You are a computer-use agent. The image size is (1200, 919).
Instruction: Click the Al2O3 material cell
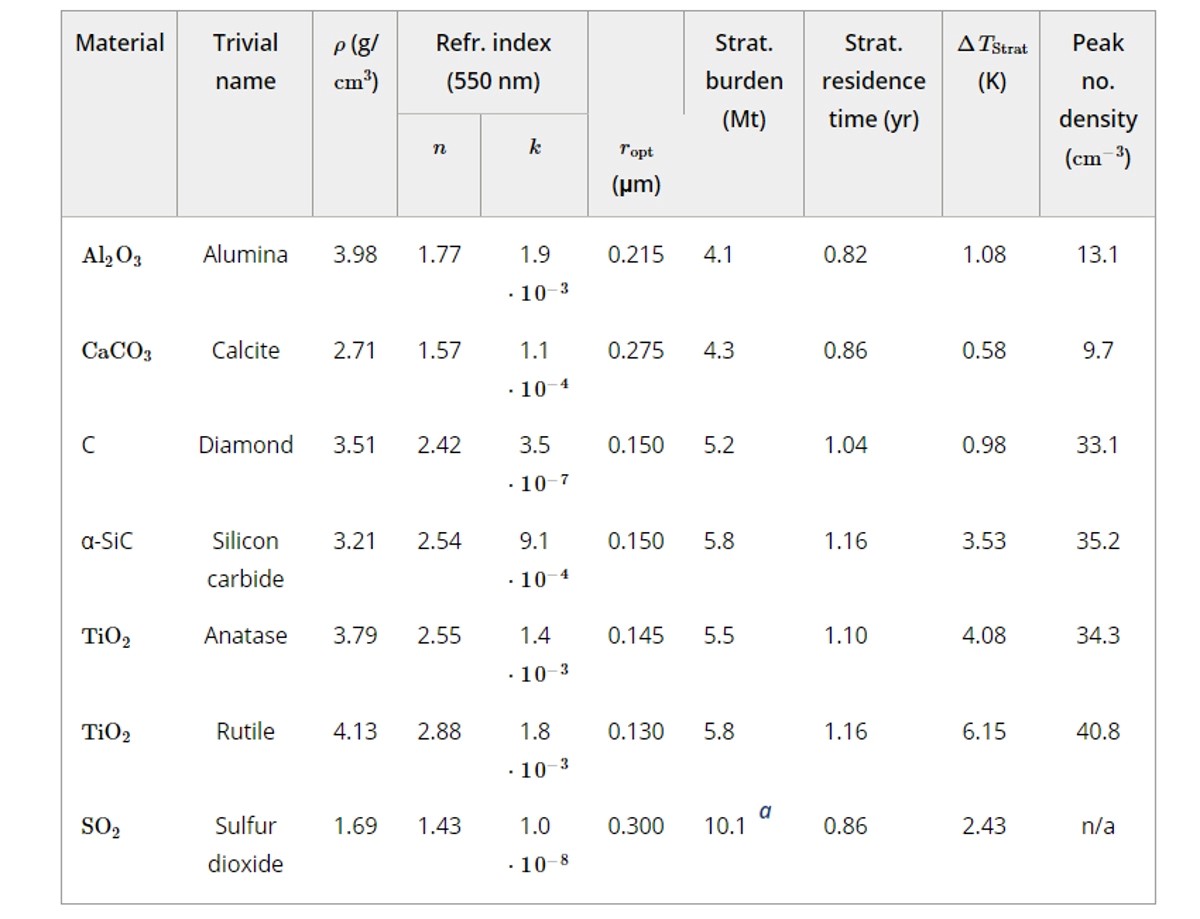(111, 256)
